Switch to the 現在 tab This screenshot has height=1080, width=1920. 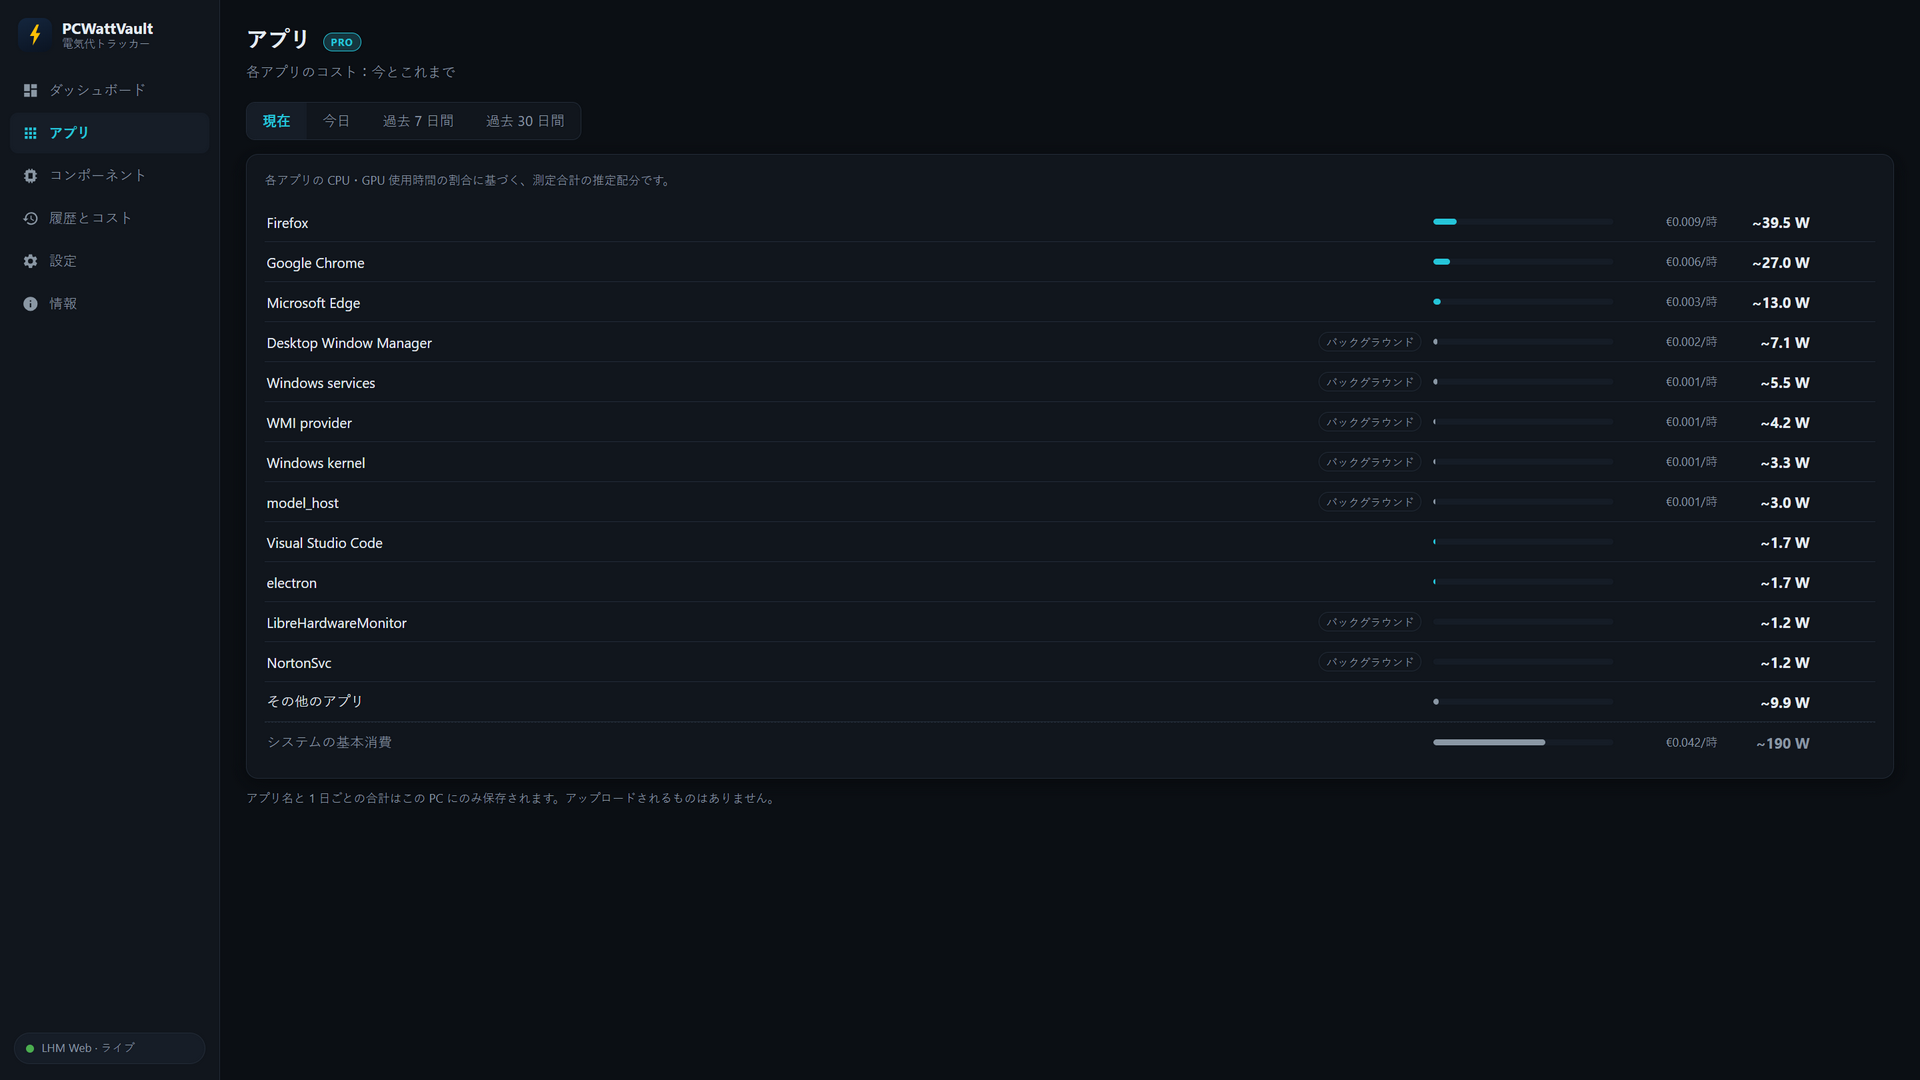(276, 121)
